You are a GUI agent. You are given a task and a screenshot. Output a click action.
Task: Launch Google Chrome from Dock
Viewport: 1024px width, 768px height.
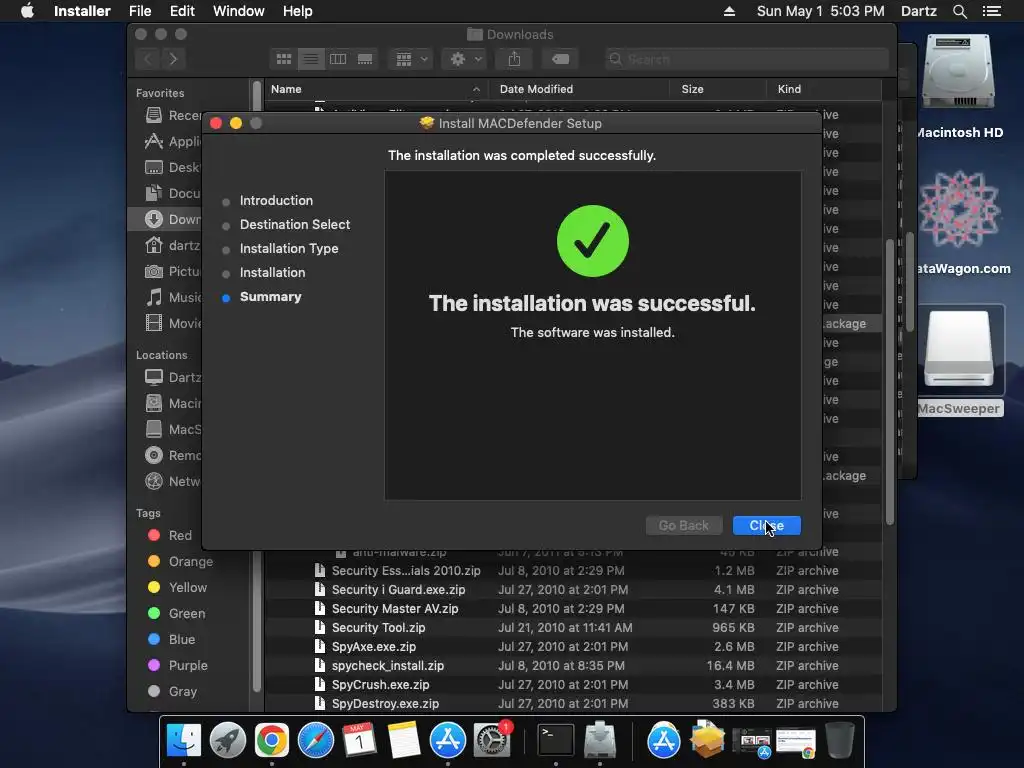tap(272, 740)
